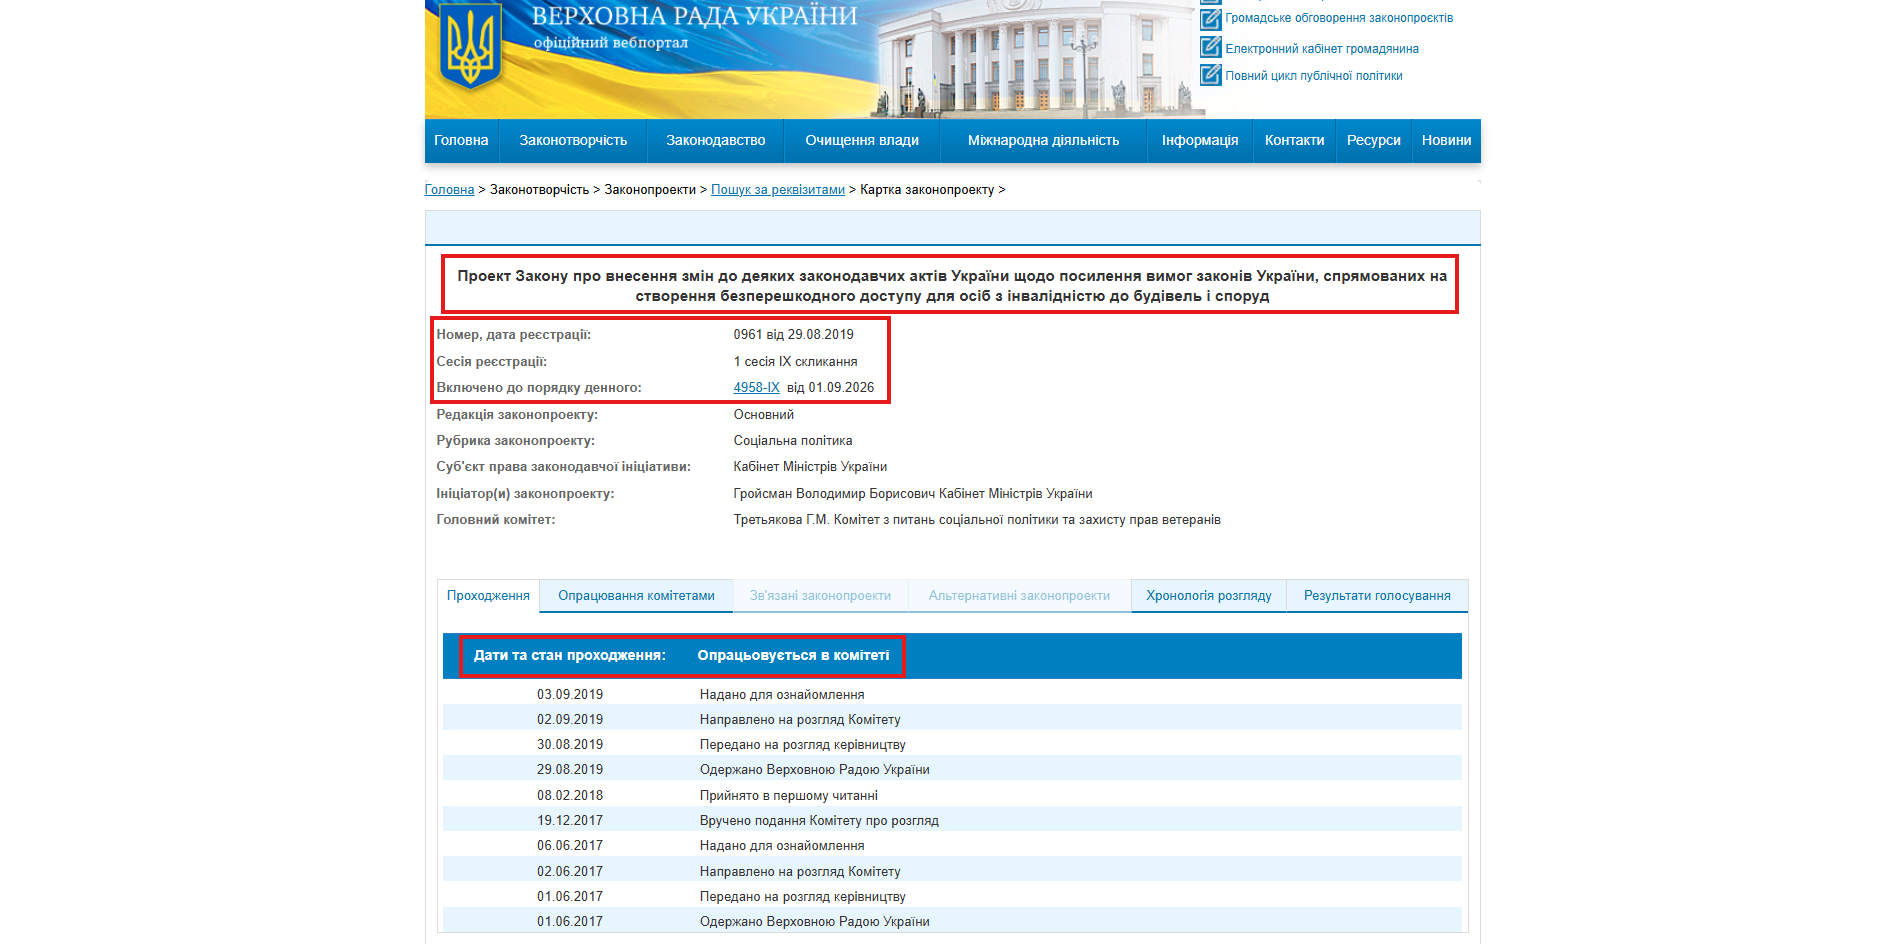This screenshot has height=944, width=1903.
Task: Follow the Головна breadcrumb link
Action: 449,190
